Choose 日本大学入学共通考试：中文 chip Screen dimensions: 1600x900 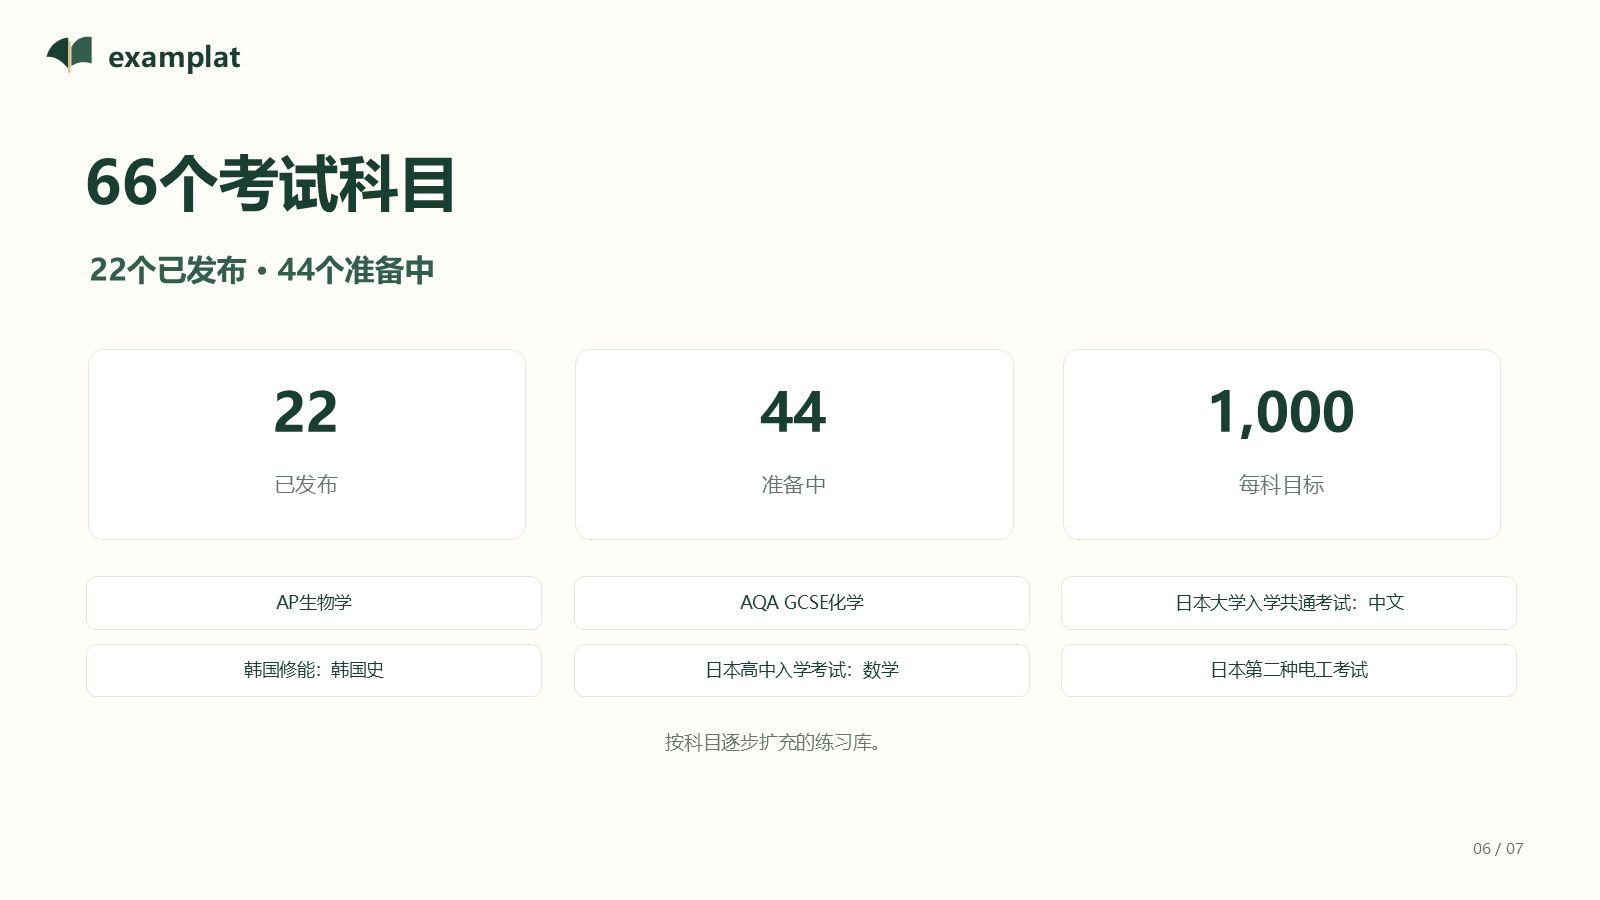(1289, 603)
